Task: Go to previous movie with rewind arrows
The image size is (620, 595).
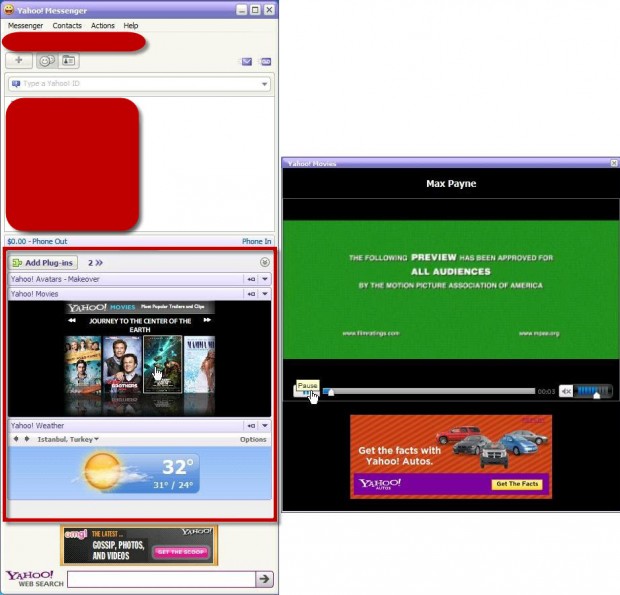Action: (x=72, y=320)
